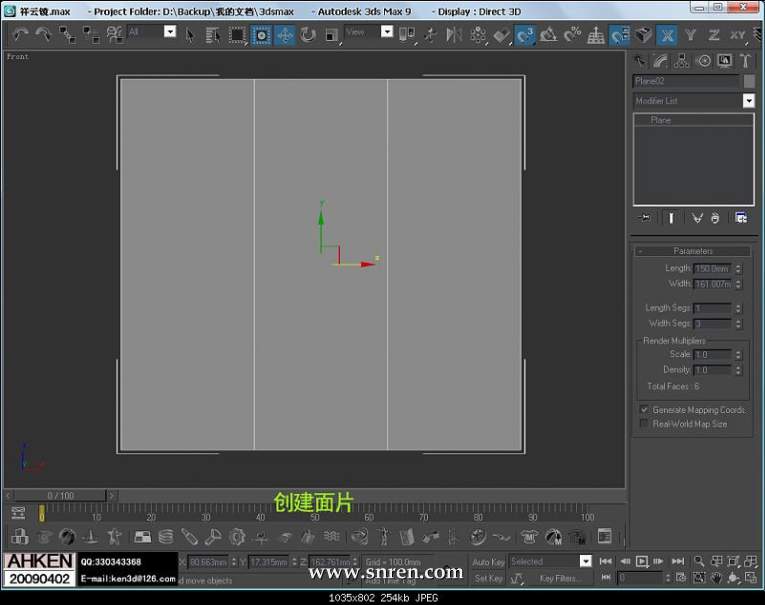Click the Length Segs spinner arrows
765x605 pixels.
pyautogui.click(x=738, y=308)
